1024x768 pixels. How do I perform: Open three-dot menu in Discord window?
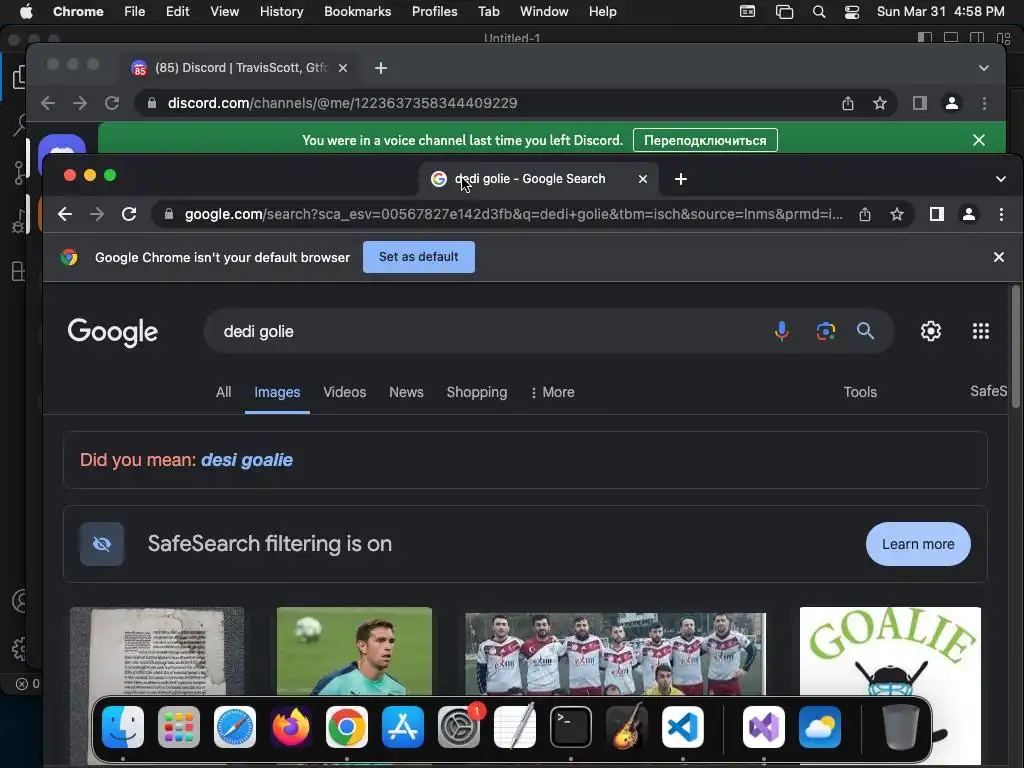(984, 103)
